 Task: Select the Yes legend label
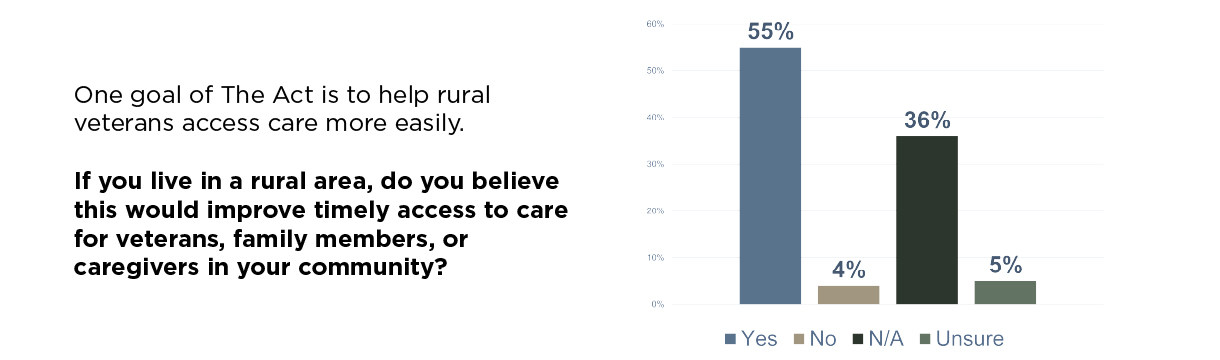758,339
